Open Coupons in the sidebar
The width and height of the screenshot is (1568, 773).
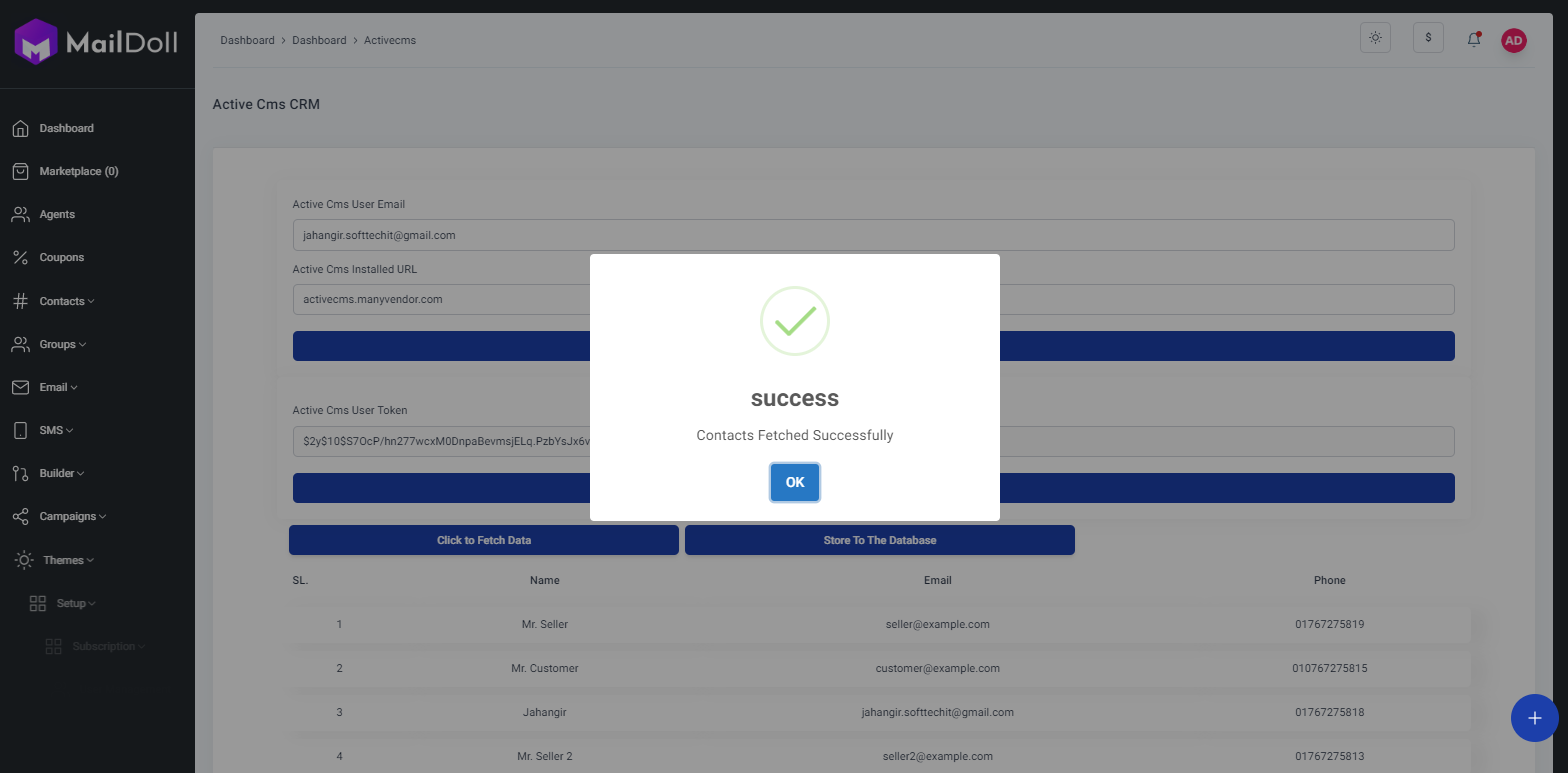point(62,257)
